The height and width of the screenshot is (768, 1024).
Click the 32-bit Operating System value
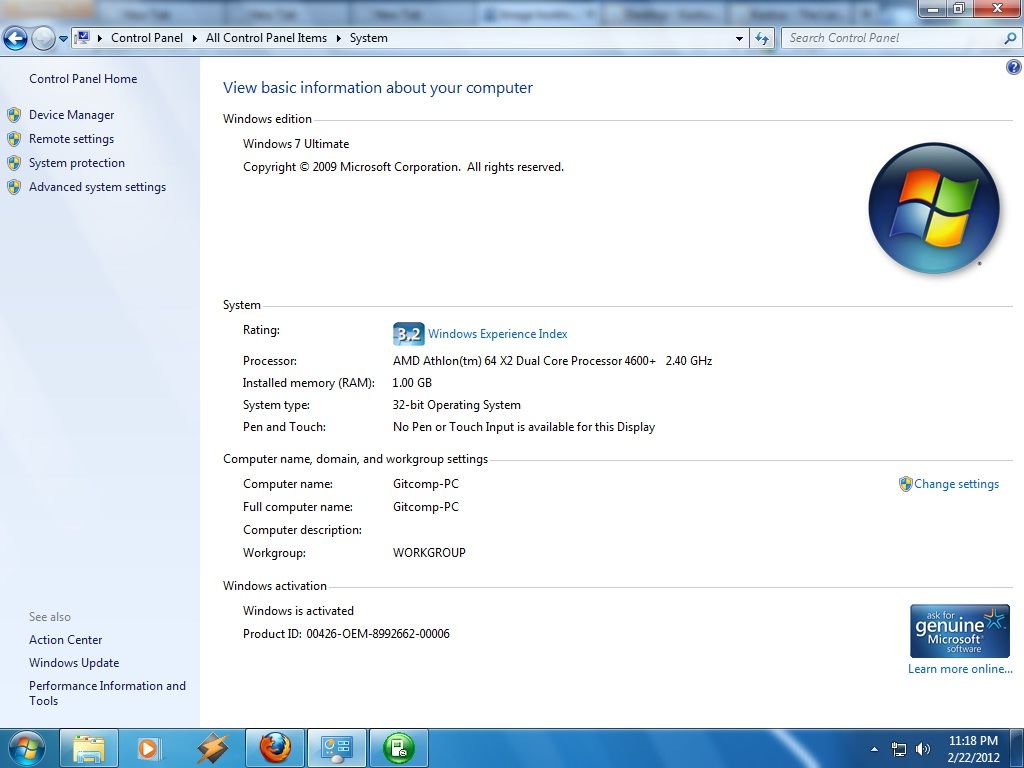456,405
